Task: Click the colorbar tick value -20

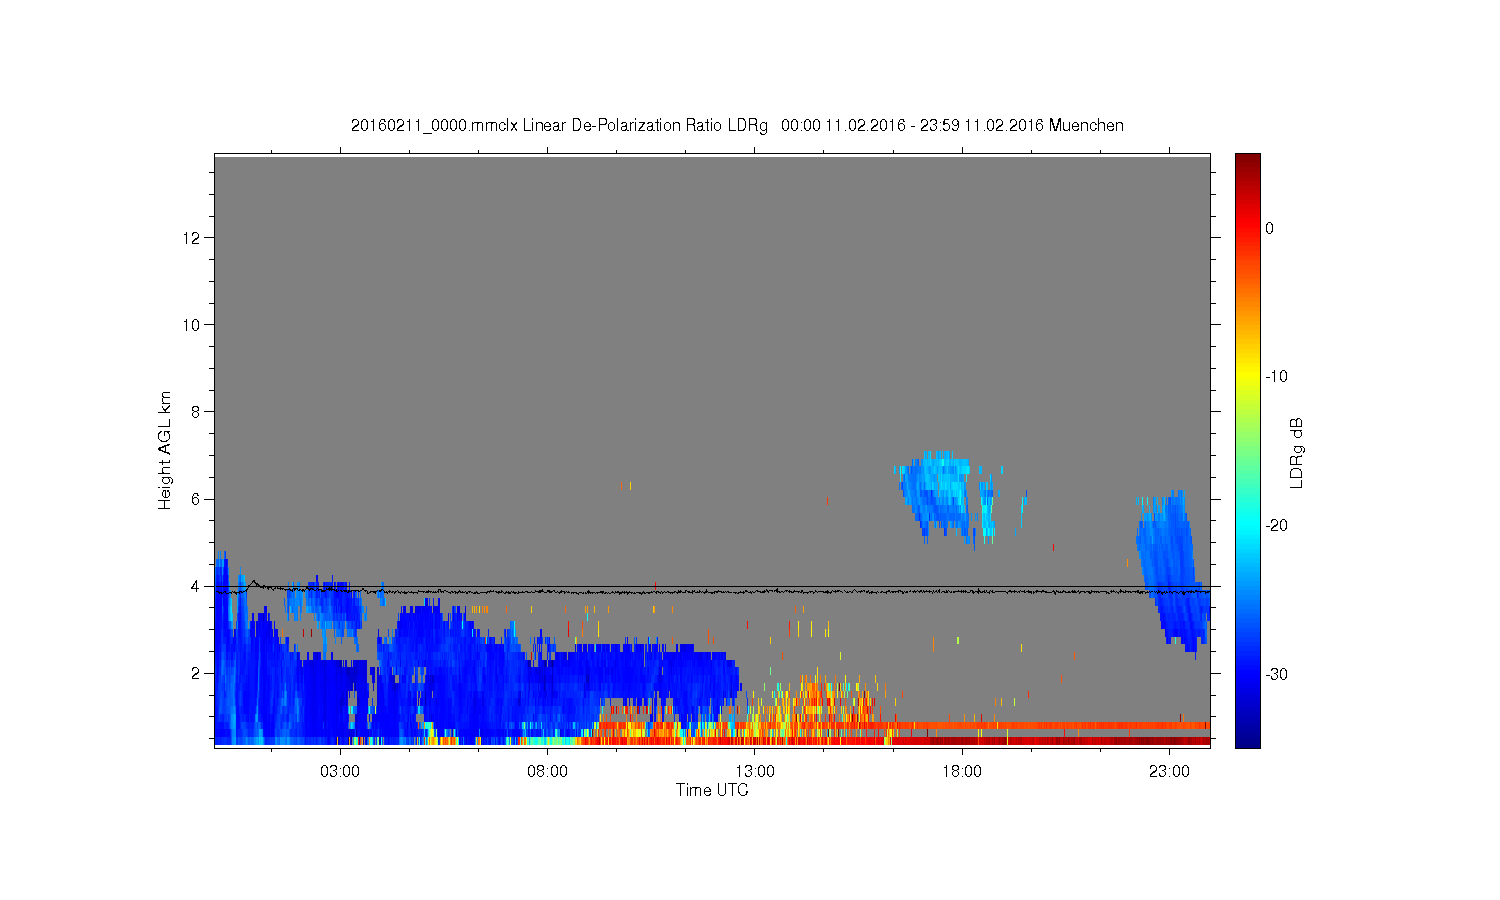Action: pos(1276,526)
